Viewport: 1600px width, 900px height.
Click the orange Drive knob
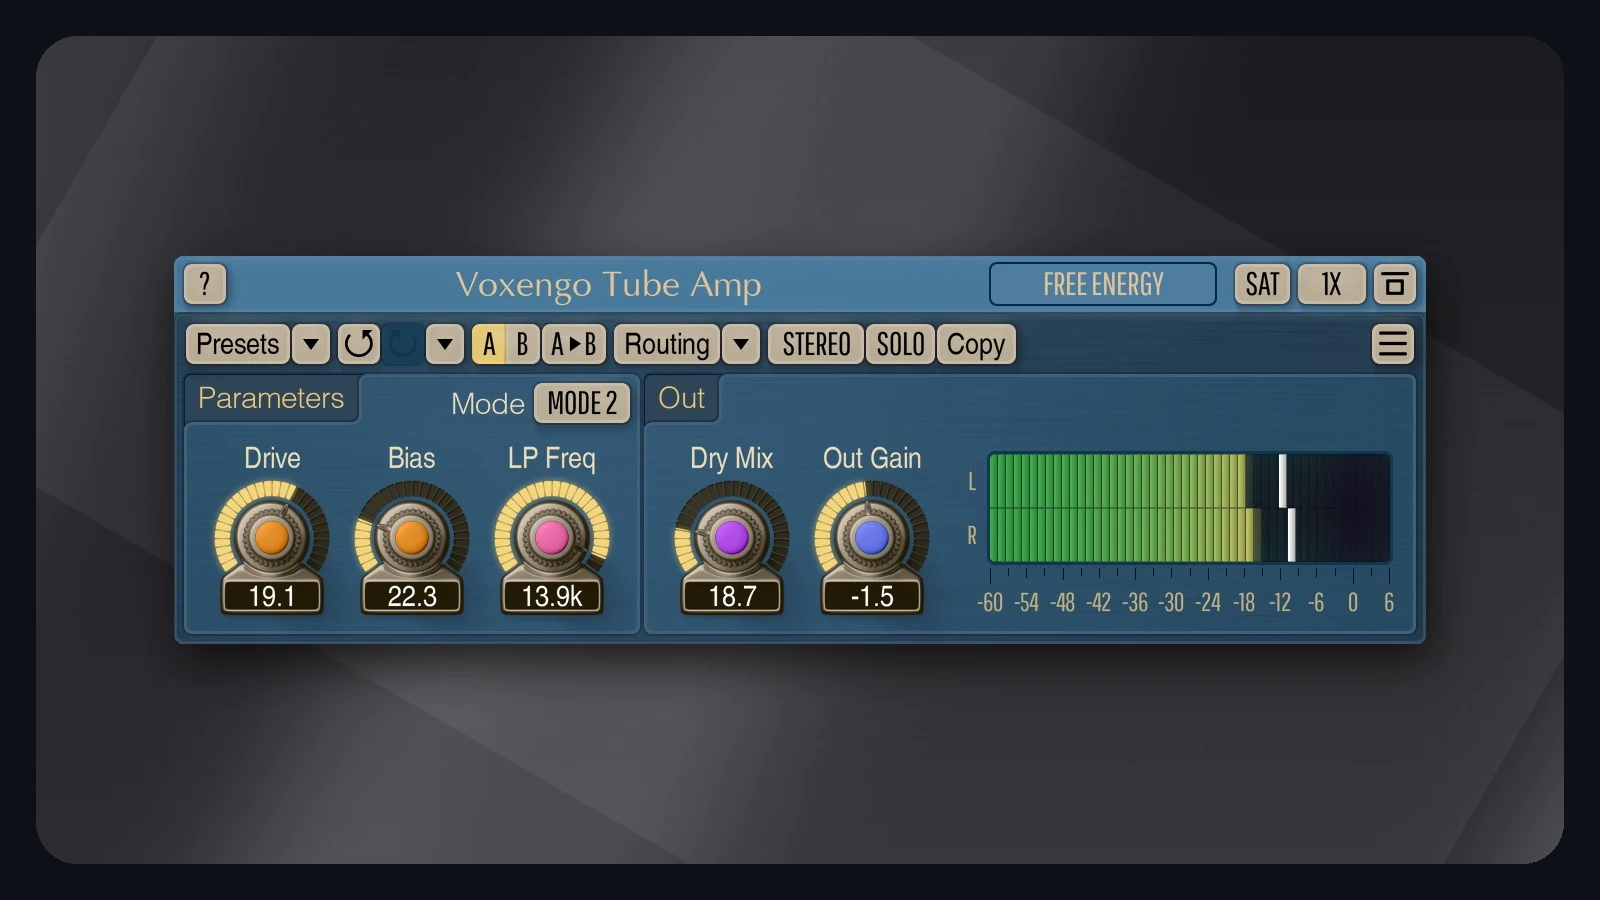(271, 537)
